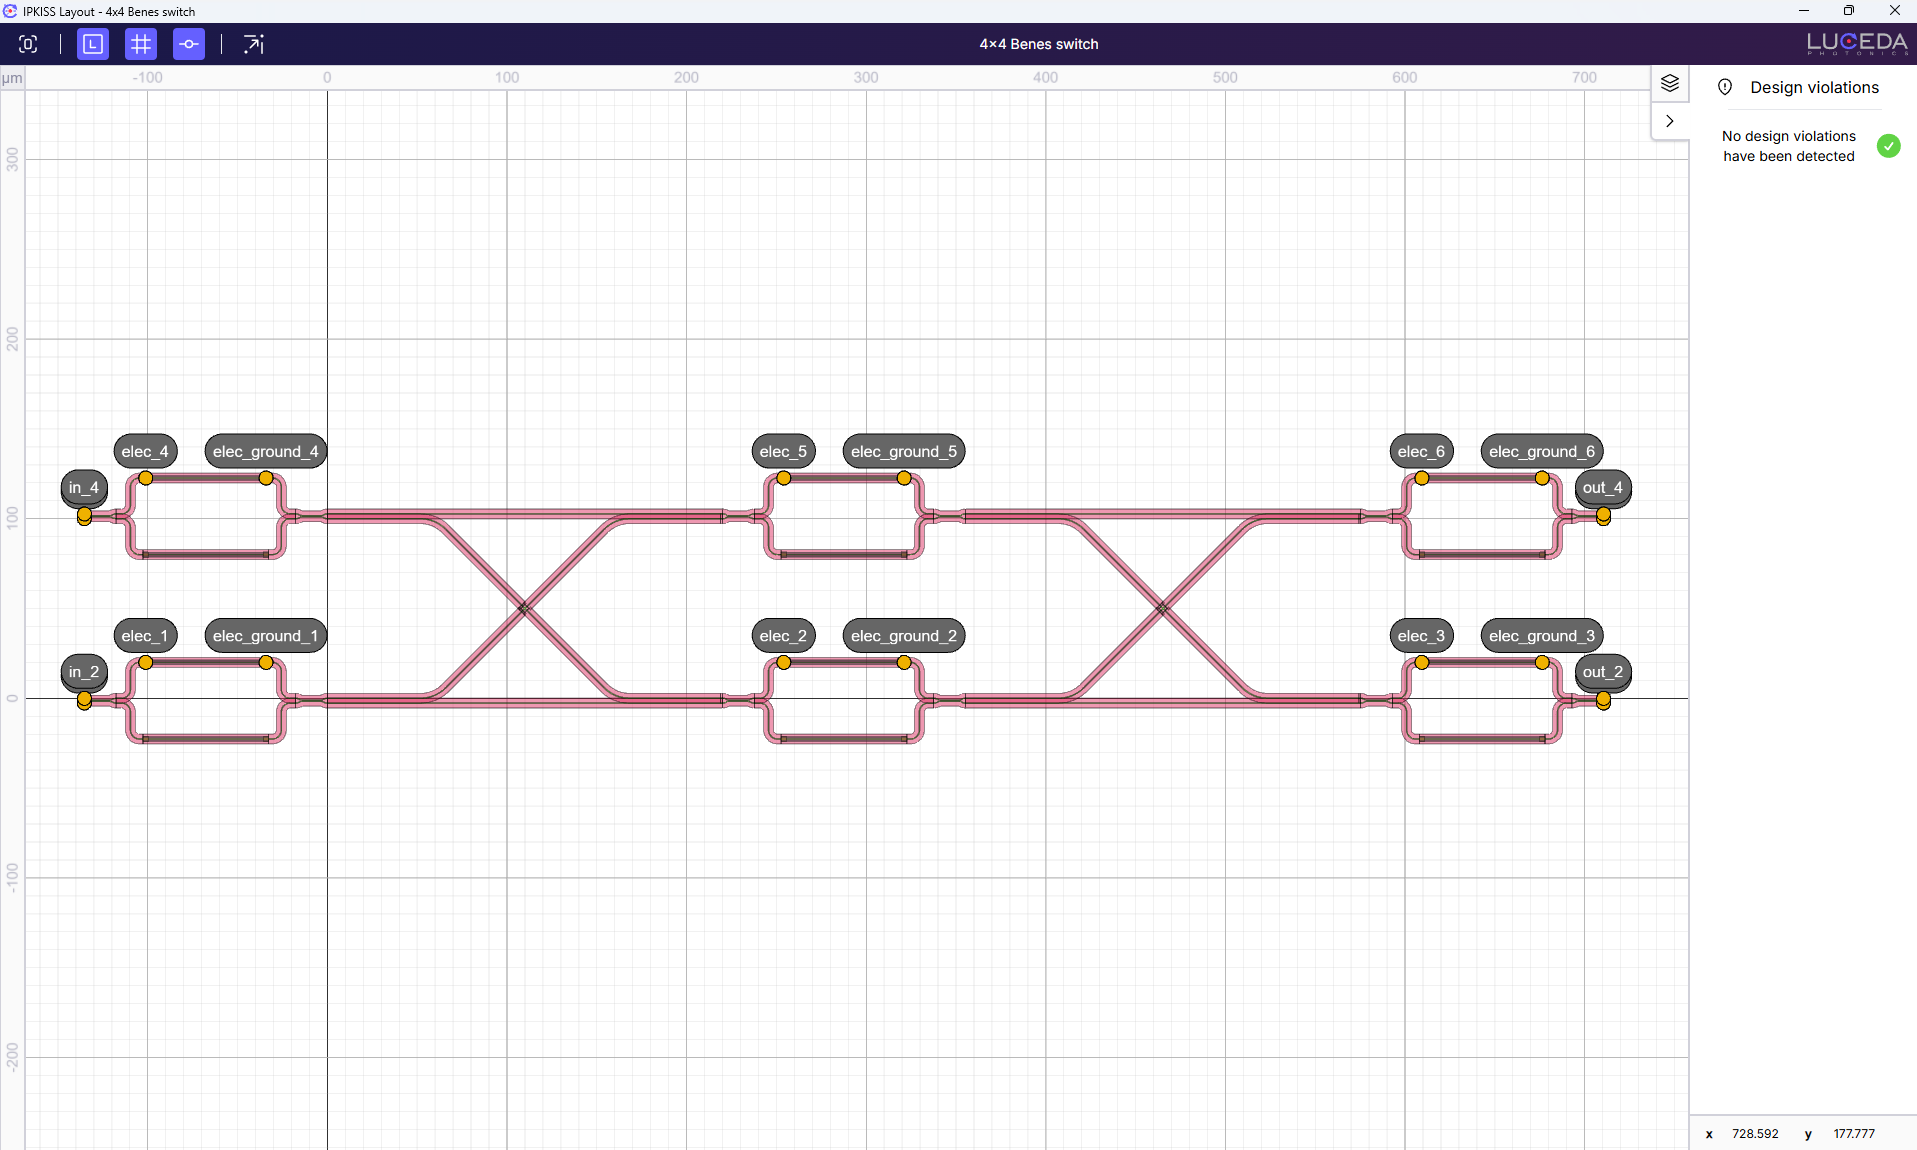Select the elec_ground_1 port label
1917x1150 pixels.
(265, 636)
